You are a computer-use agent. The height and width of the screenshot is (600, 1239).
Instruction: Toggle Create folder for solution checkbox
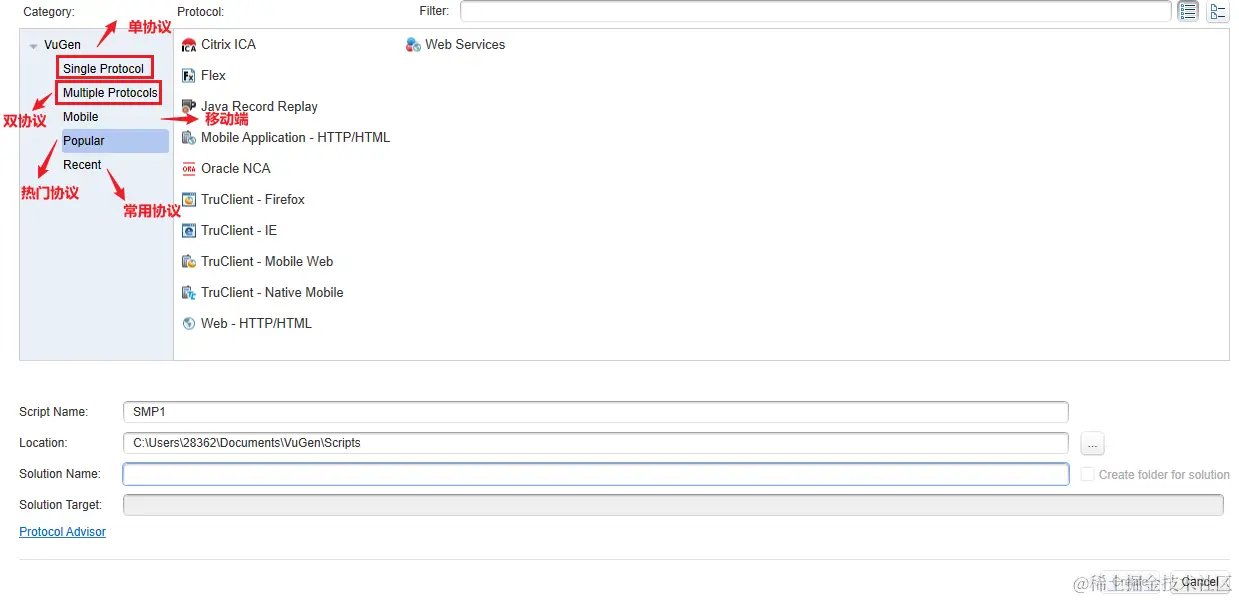click(1087, 474)
